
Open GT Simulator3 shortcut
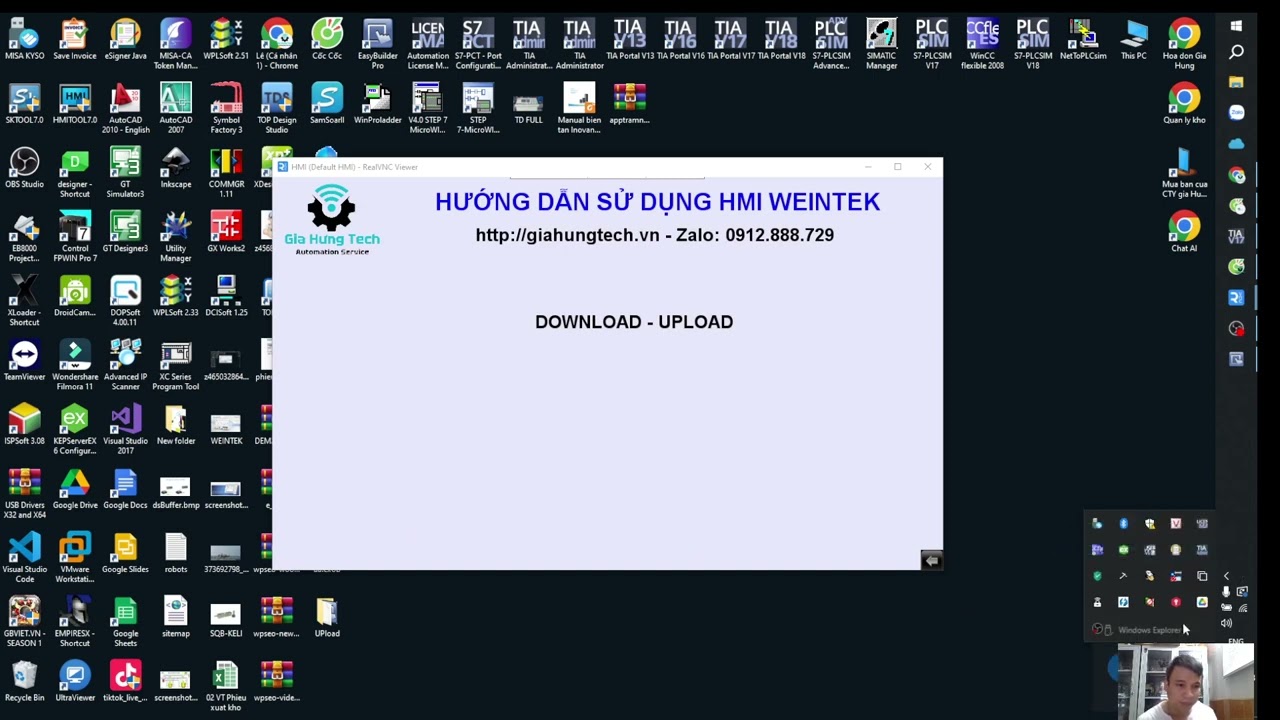click(125, 173)
